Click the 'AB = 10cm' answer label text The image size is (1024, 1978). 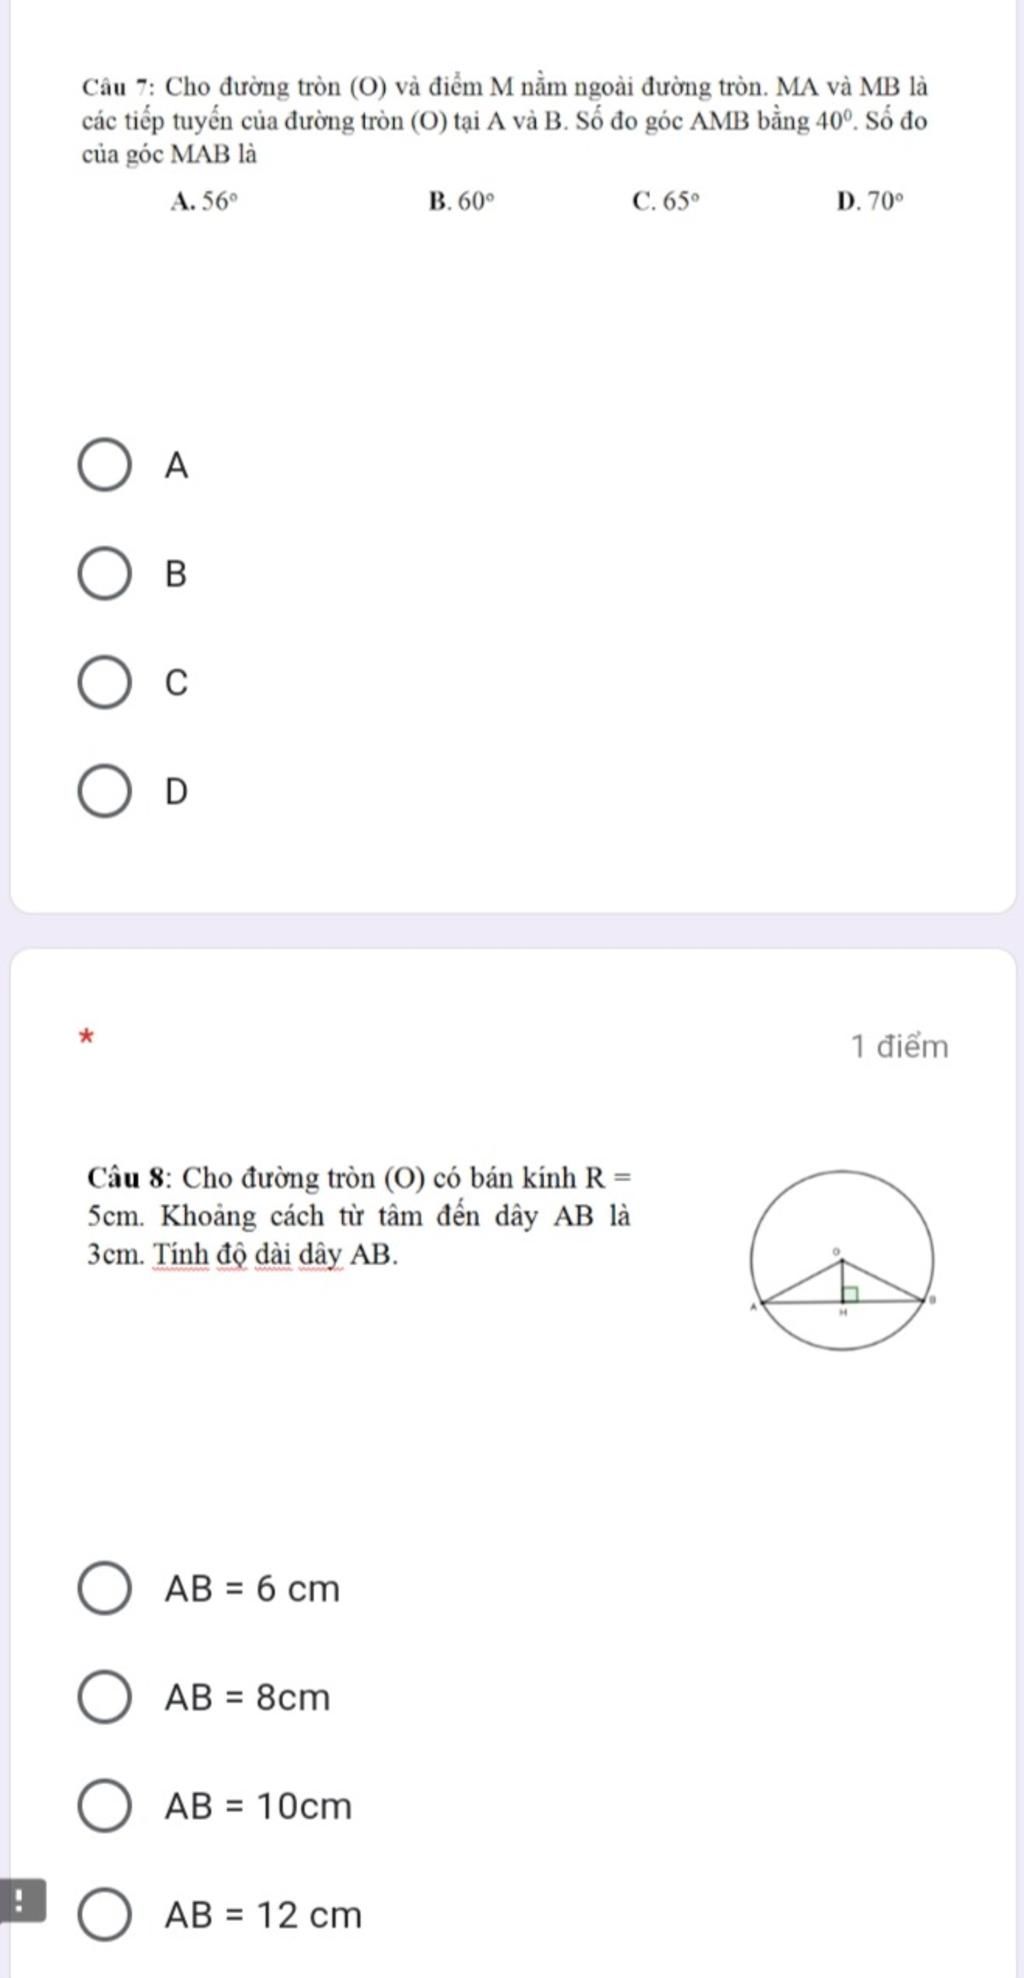tap(259, 1806)
